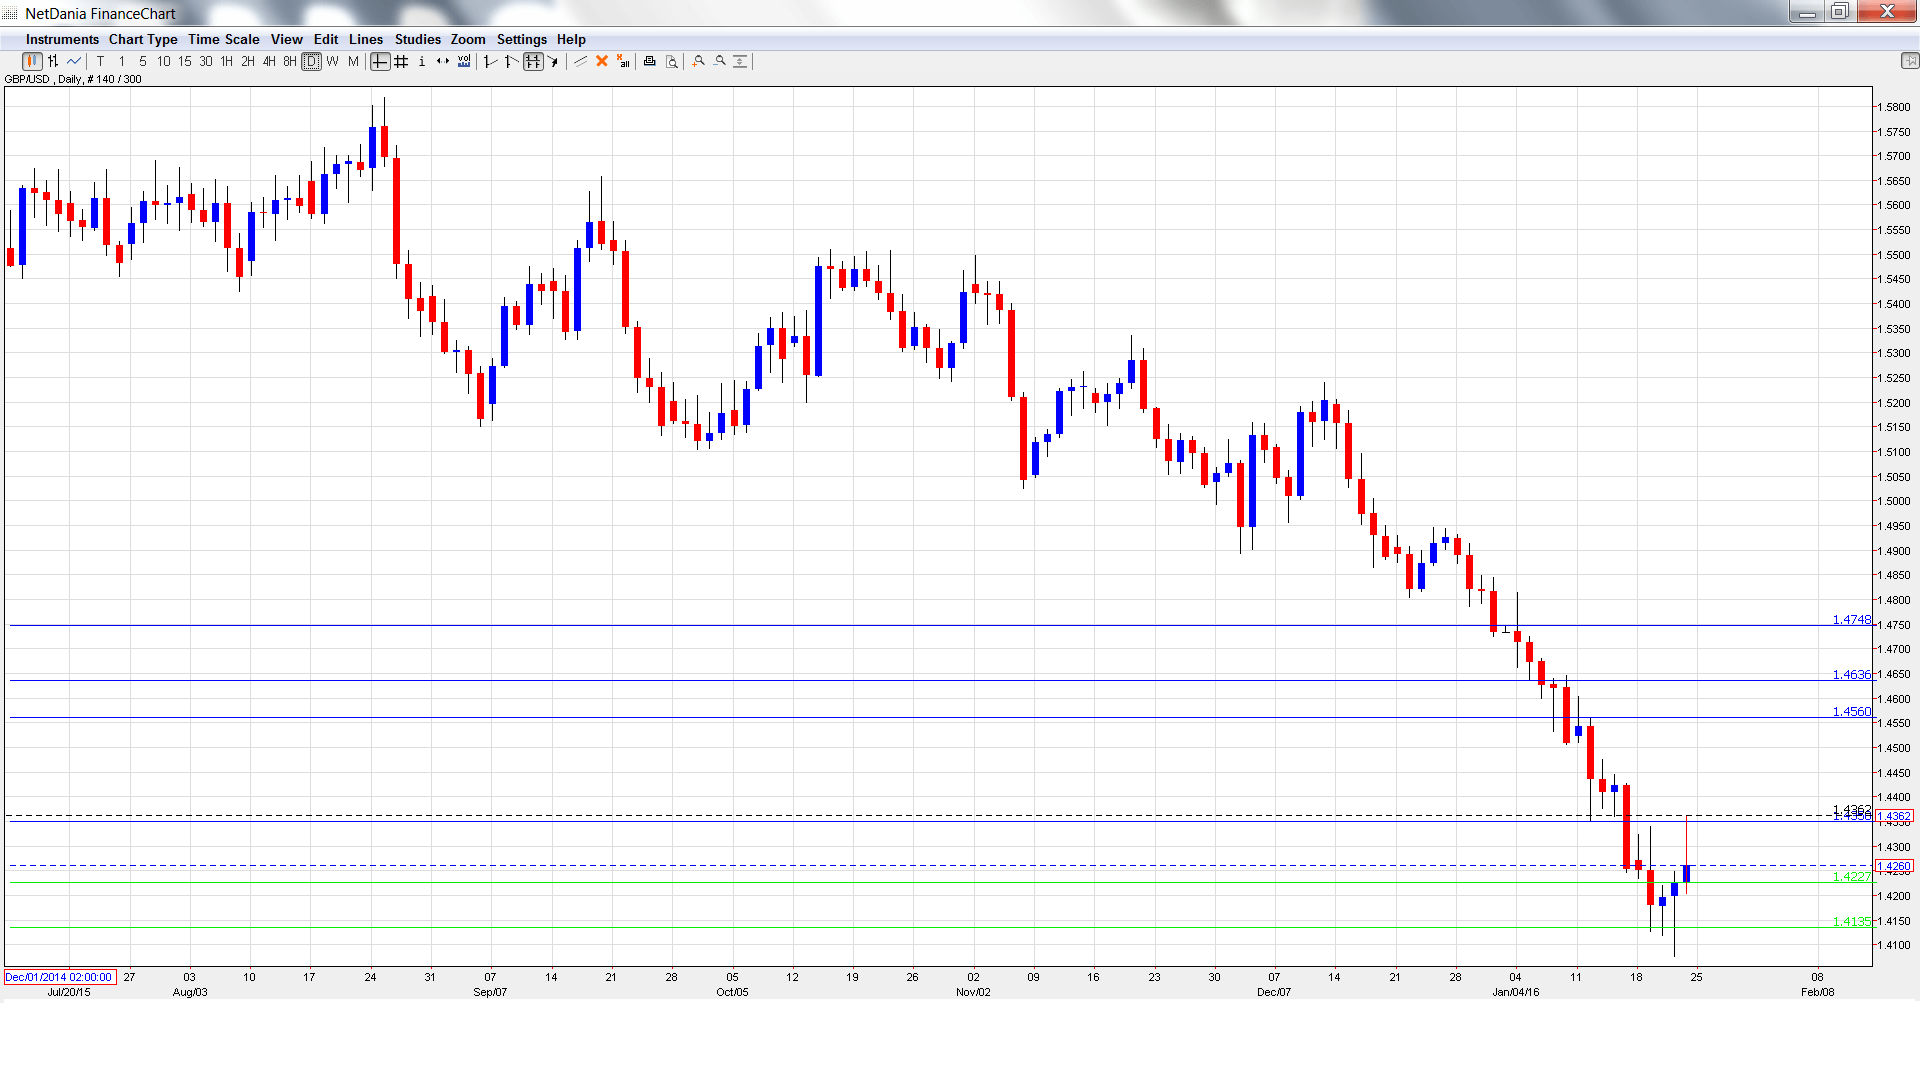1920x1080 pixels.
Task: Click the red delete-line X button
Action: tap(601, 61)
